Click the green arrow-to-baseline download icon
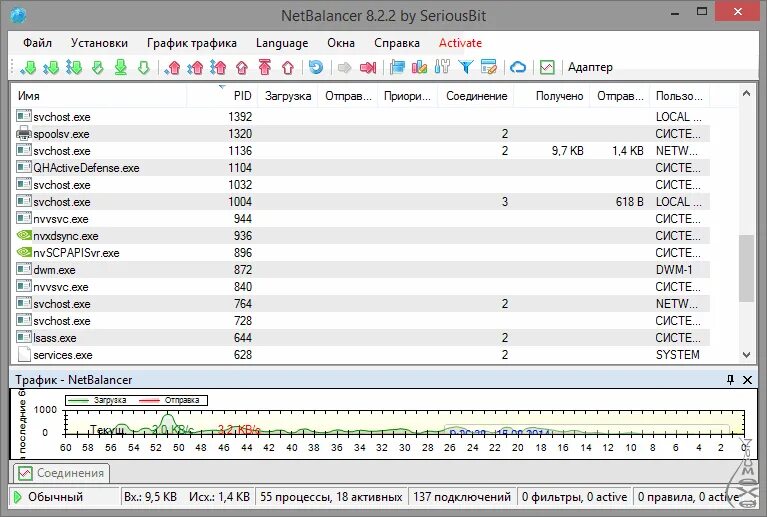 [x=120, y=67]
